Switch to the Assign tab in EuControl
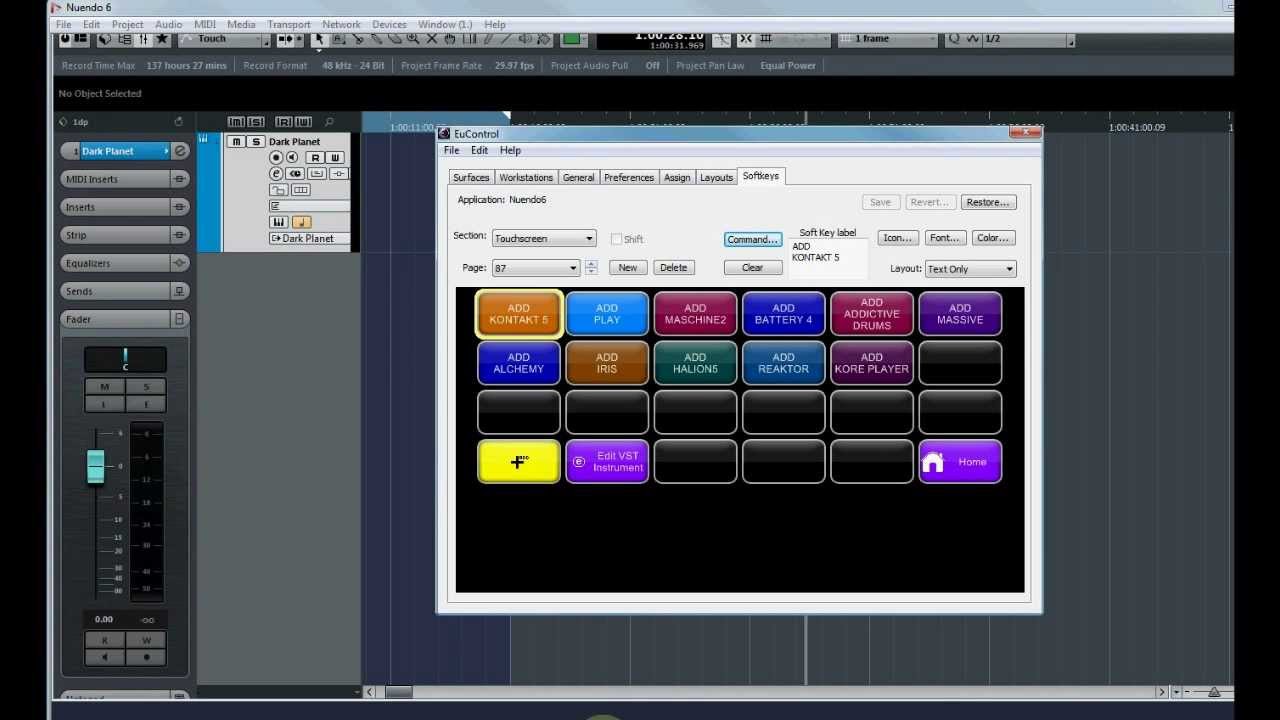This screenshot has width=1280, height=720. point(677,177)
